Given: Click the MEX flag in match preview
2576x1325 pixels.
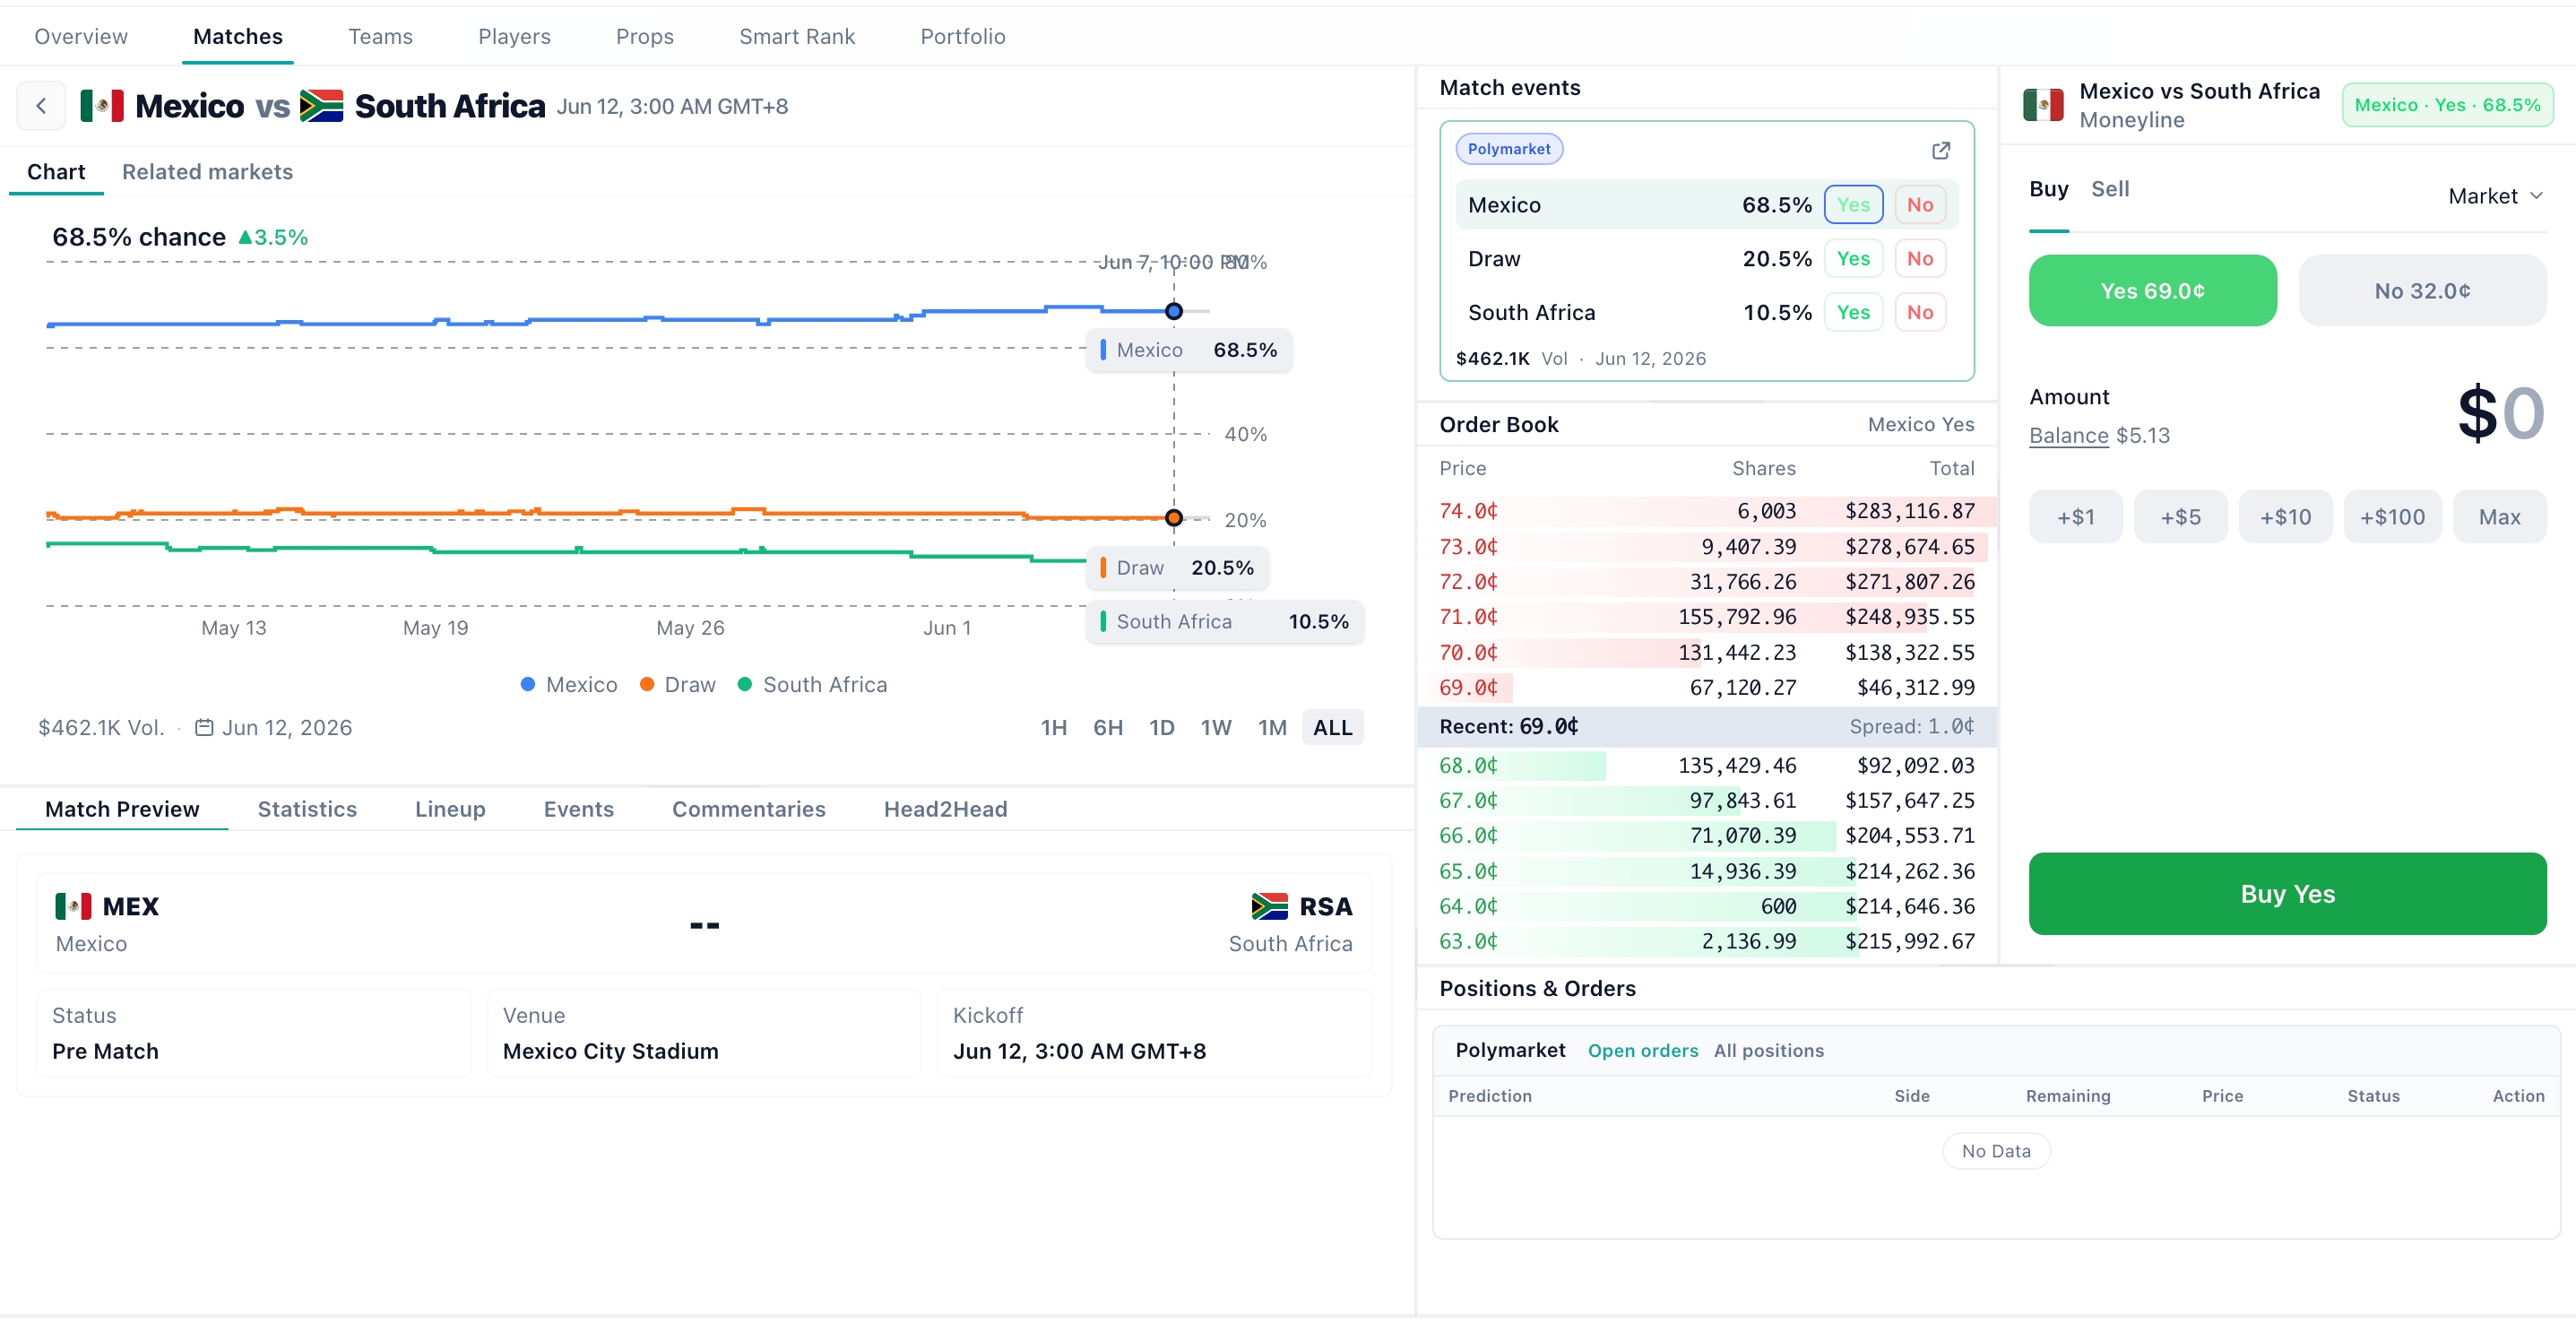Looking at the screenshot, I should coord(73,907).
